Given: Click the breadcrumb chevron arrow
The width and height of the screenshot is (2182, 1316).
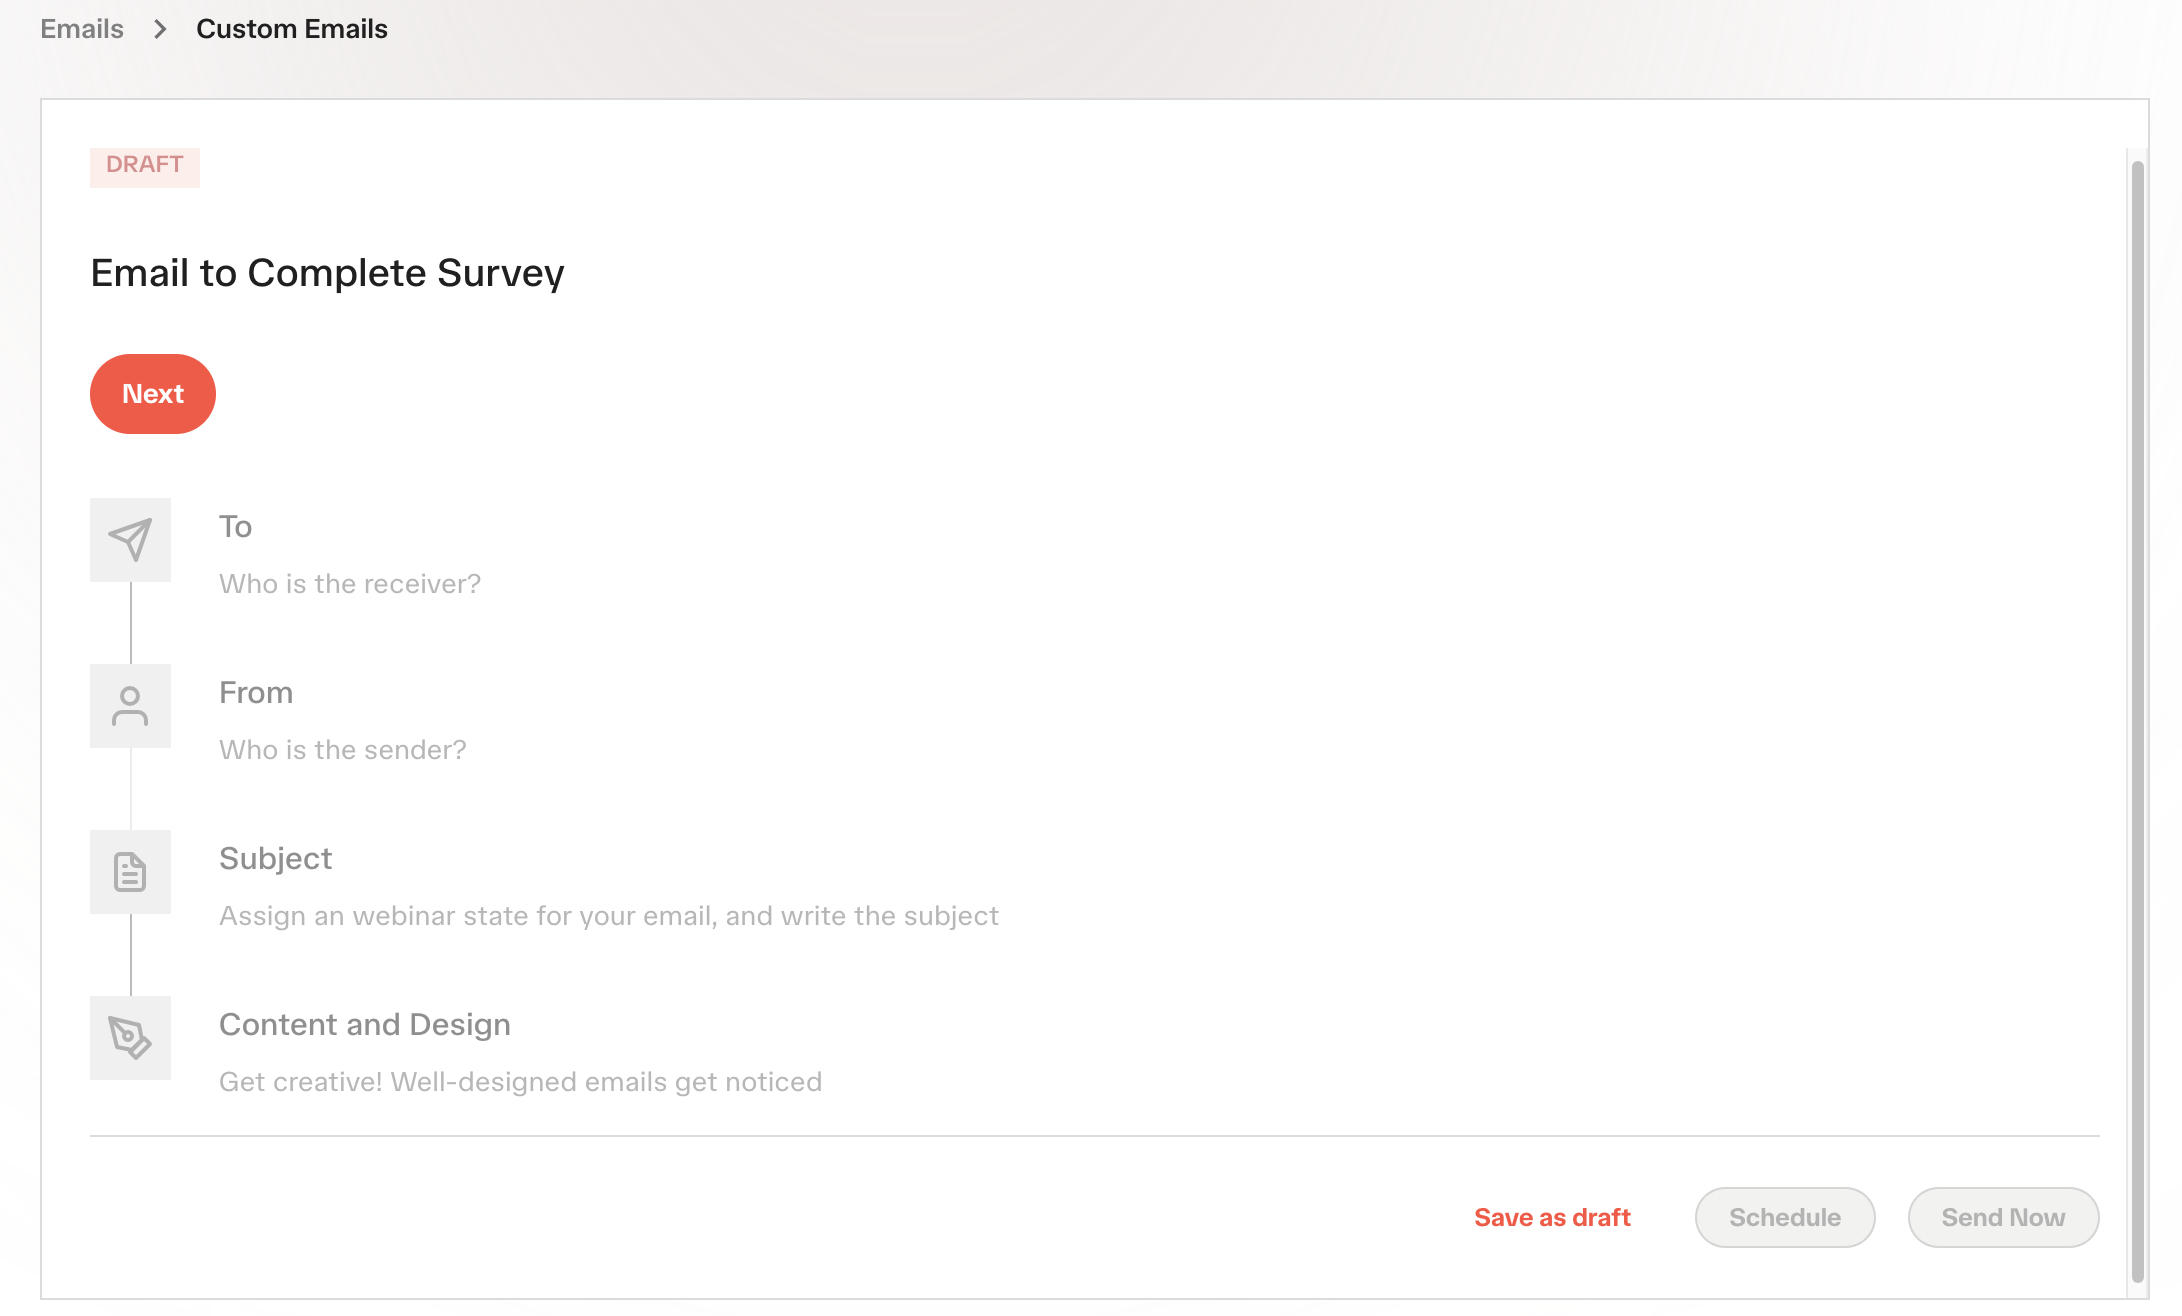Looking at the screenshot, I should click(x=160, y=29).
